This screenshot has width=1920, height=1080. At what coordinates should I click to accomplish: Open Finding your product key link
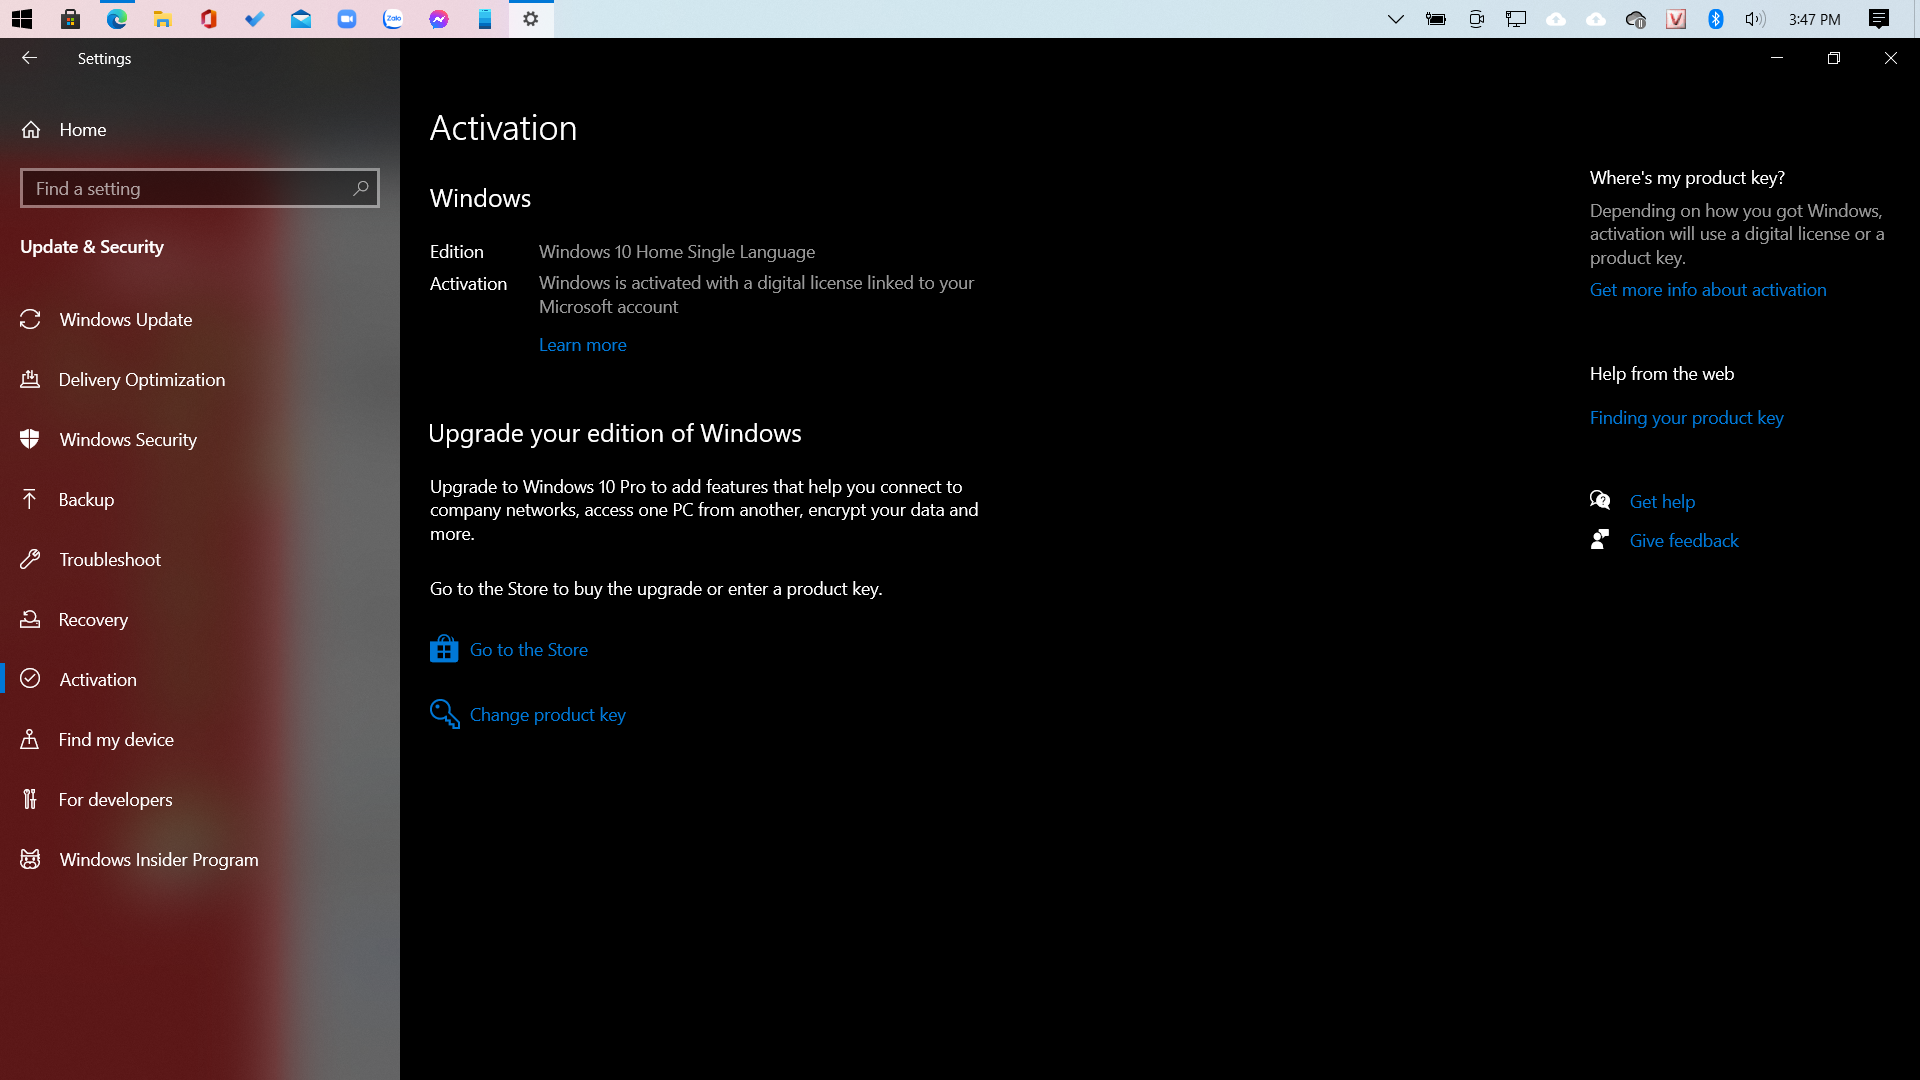pos(1687,418)
